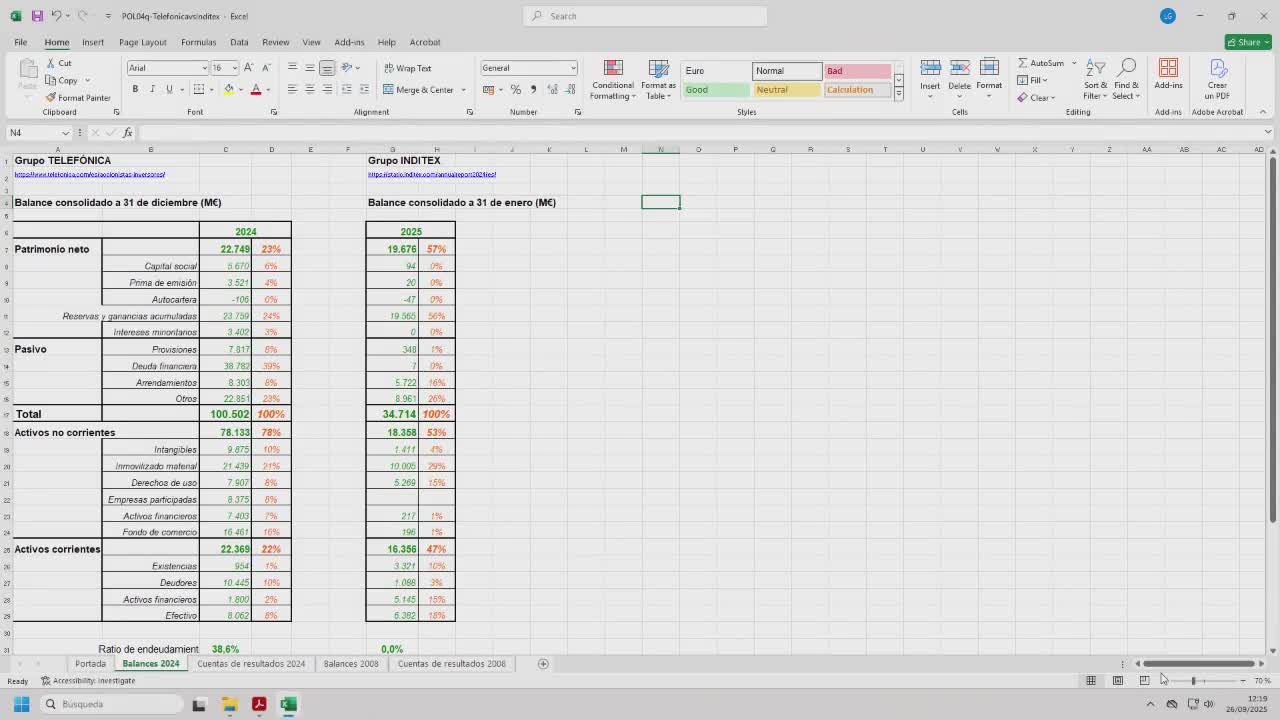The height and width of the screenshot is (720, 1280).
Task: Expand the cell Styles gallery more arrow
Action: (898, 94)
